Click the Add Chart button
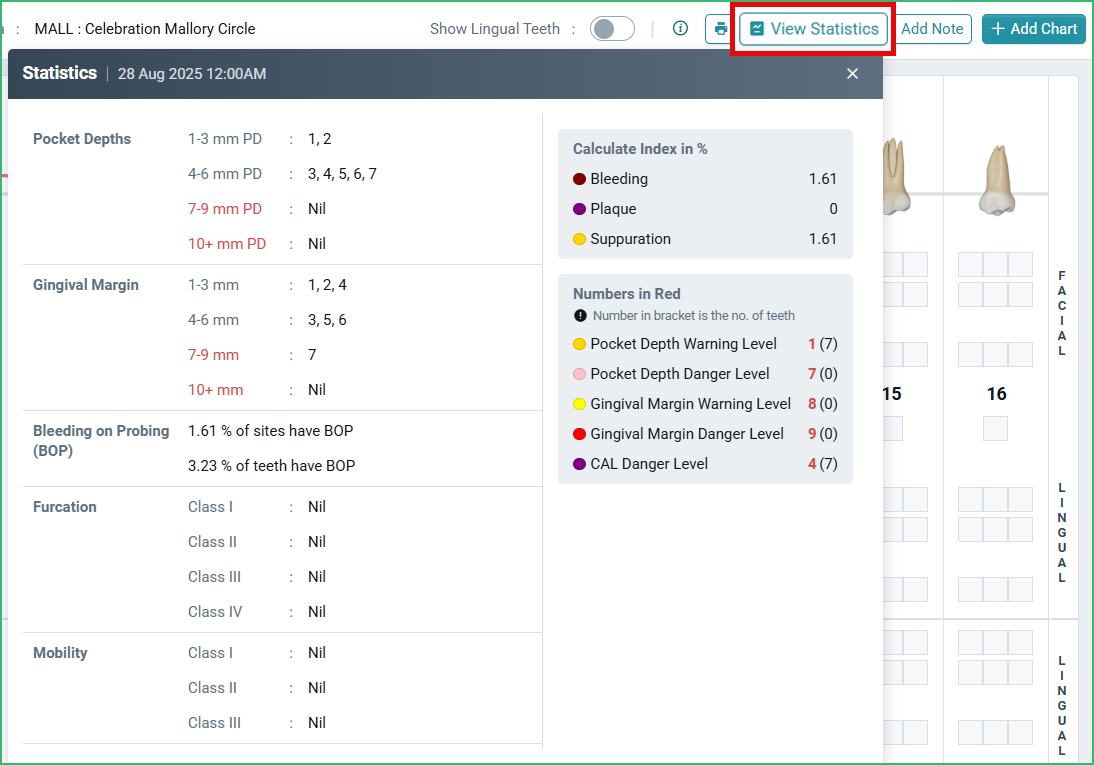 tap(1034, 29)
